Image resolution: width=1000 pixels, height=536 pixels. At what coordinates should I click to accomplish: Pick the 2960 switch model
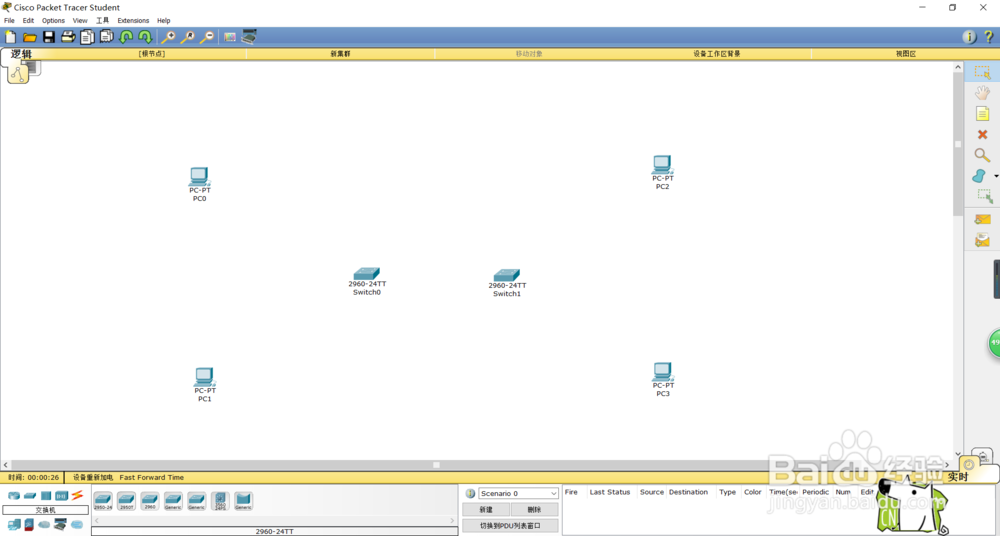[150, 501]
